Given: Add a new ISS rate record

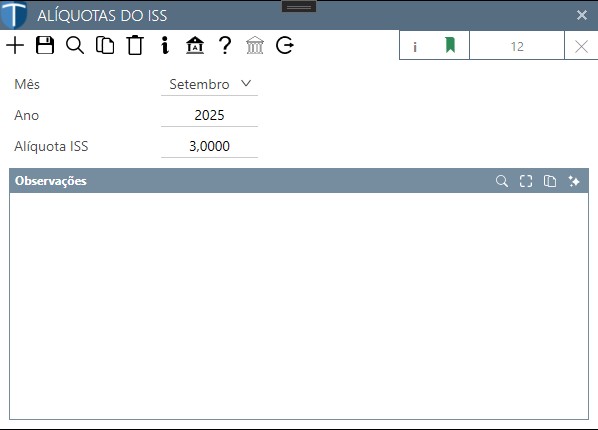Looking at the screenshot, I should click(15, 46).
